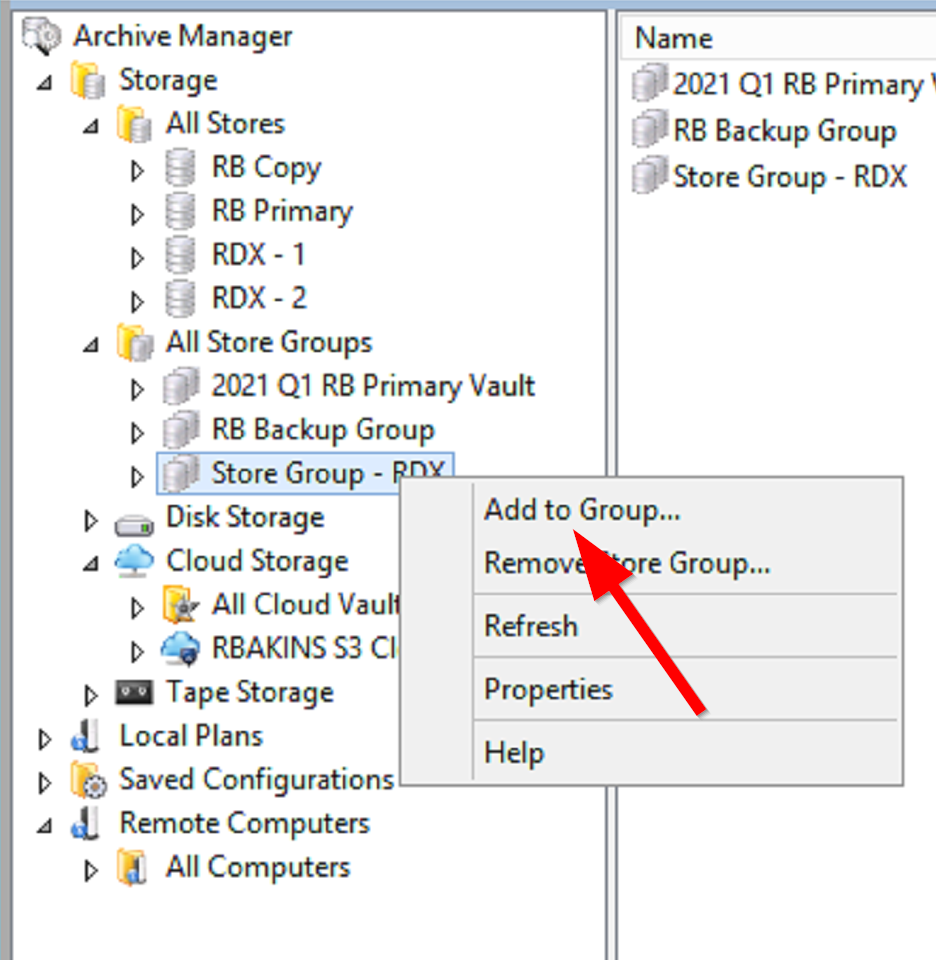Click the RDX - 2 store icon
This screenshot has height=960, width=936.
181,299
